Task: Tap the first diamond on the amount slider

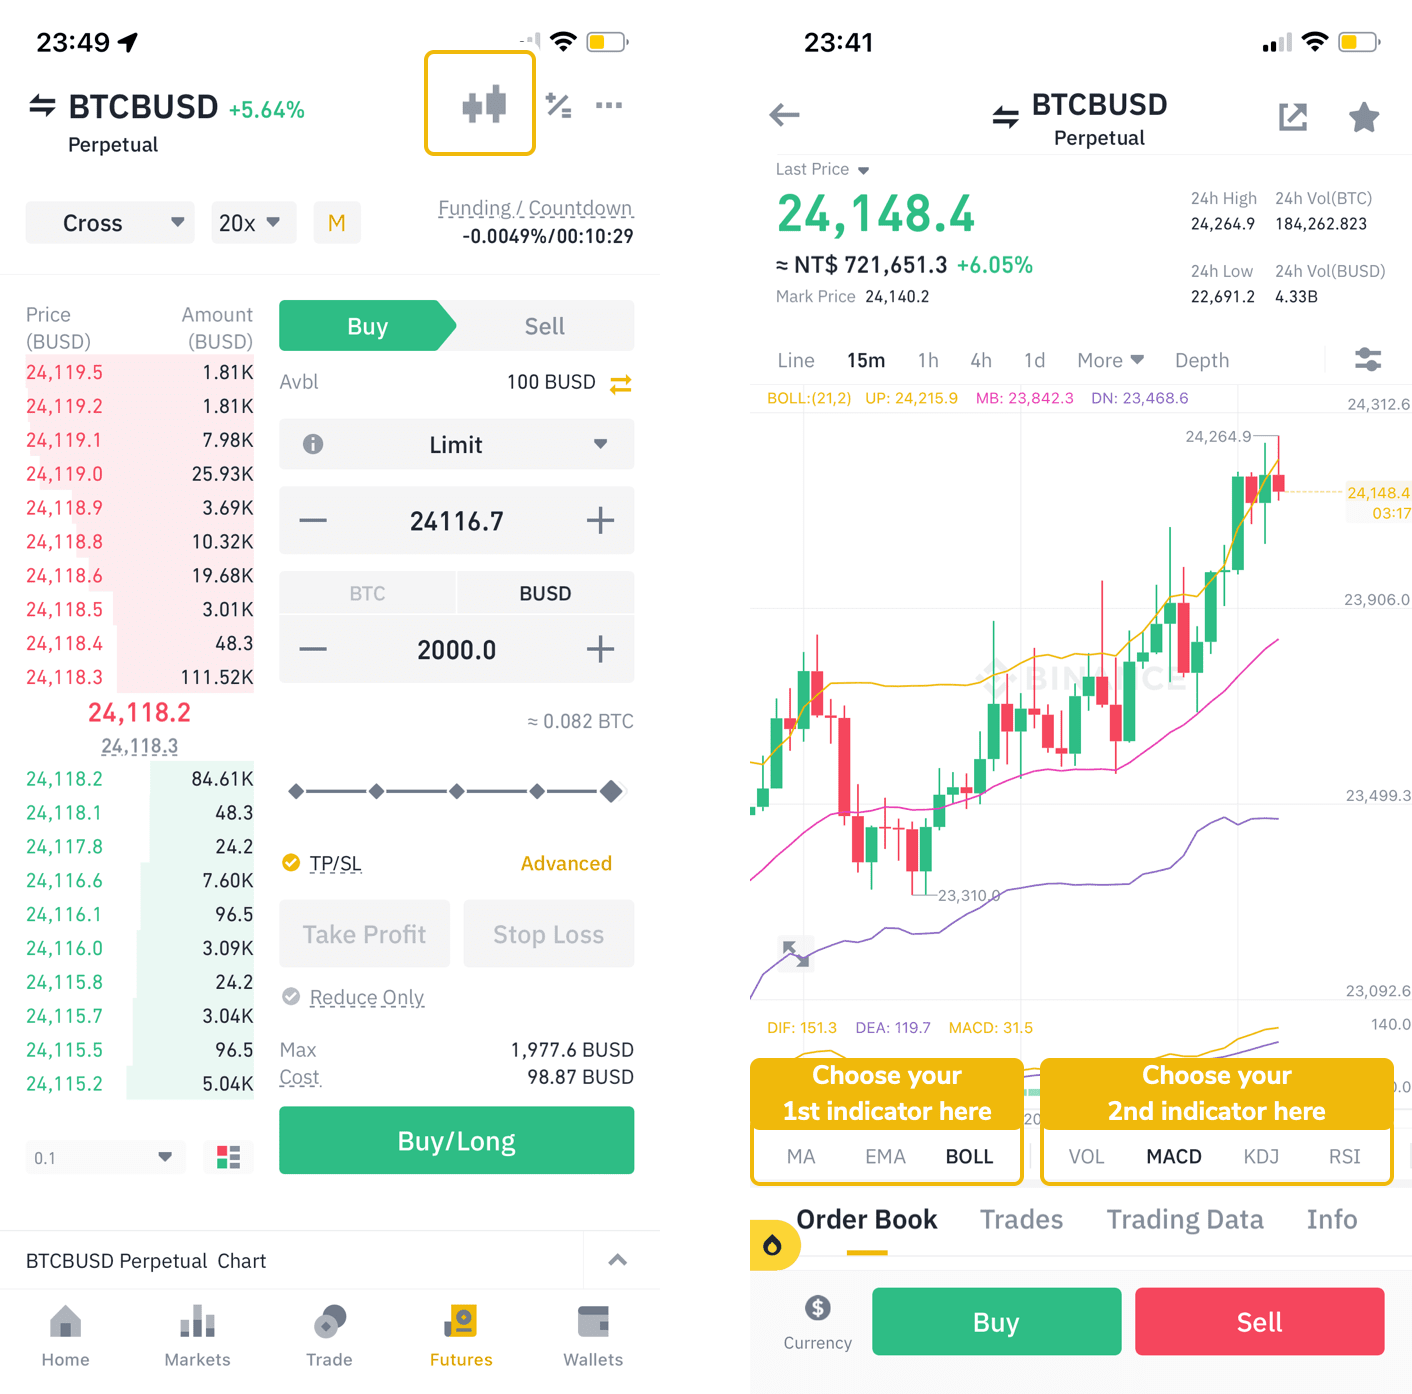Action: click(x=295, y=791)
